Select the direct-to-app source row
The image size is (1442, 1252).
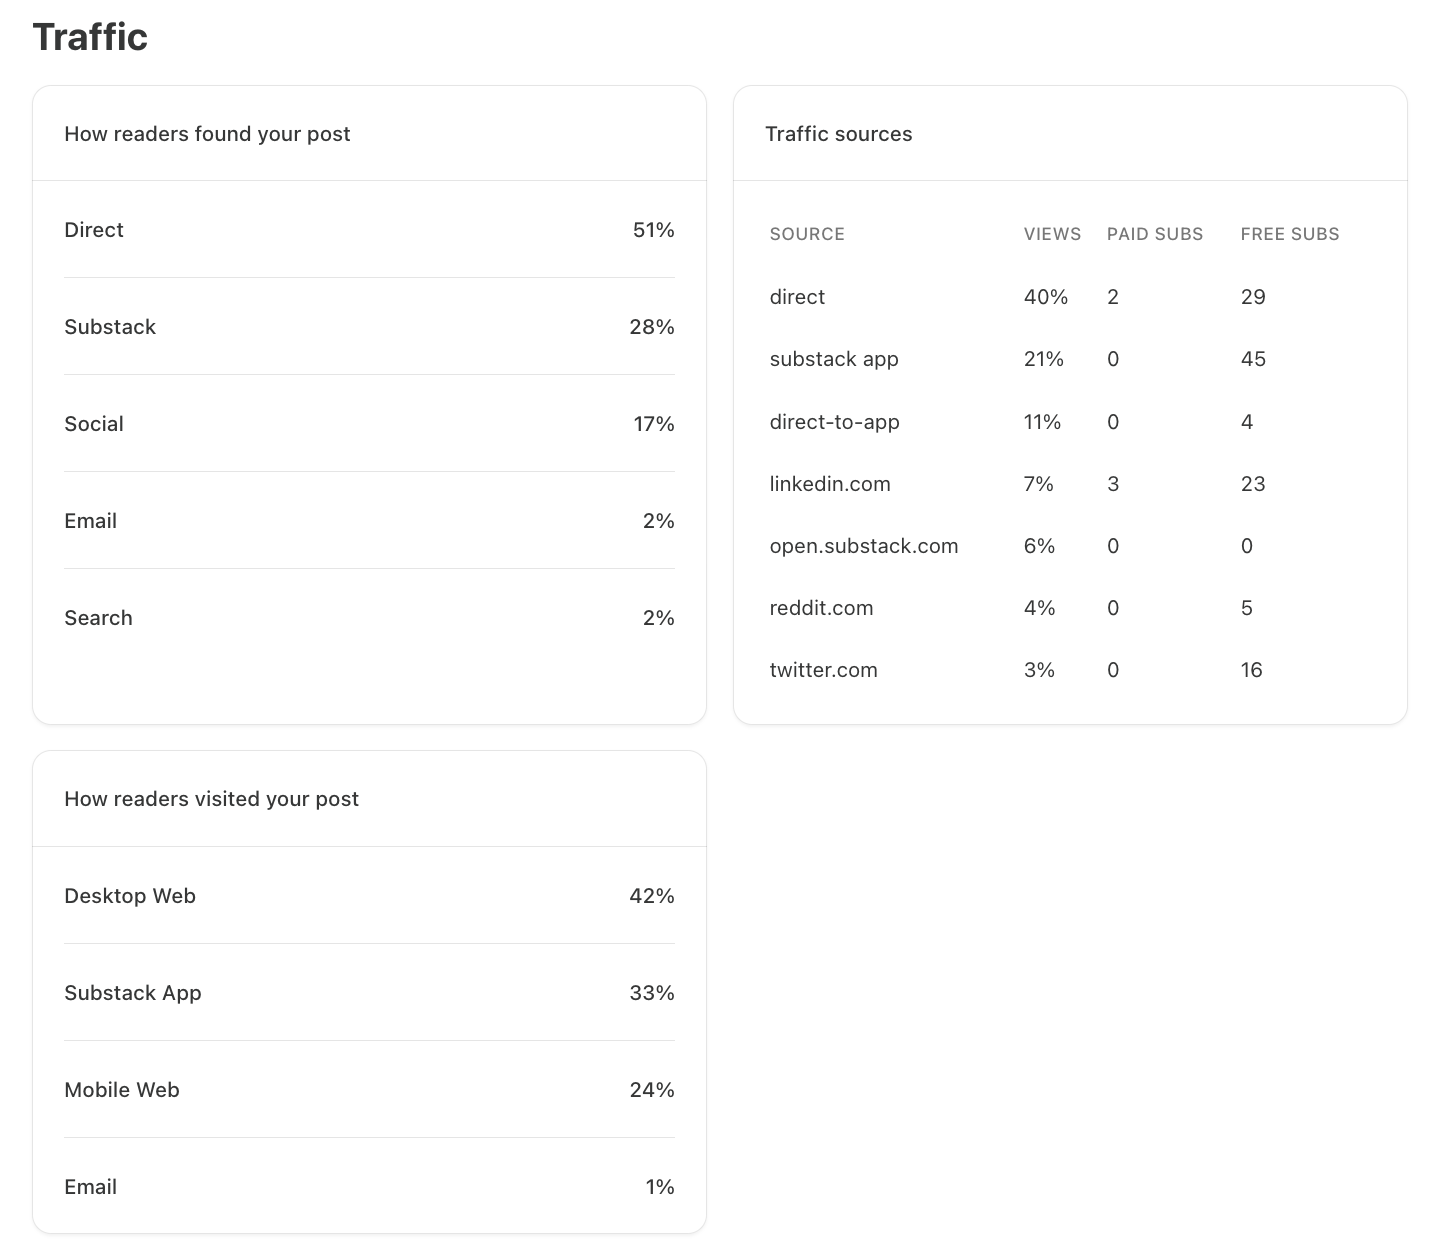click(x=1070, y=422)
